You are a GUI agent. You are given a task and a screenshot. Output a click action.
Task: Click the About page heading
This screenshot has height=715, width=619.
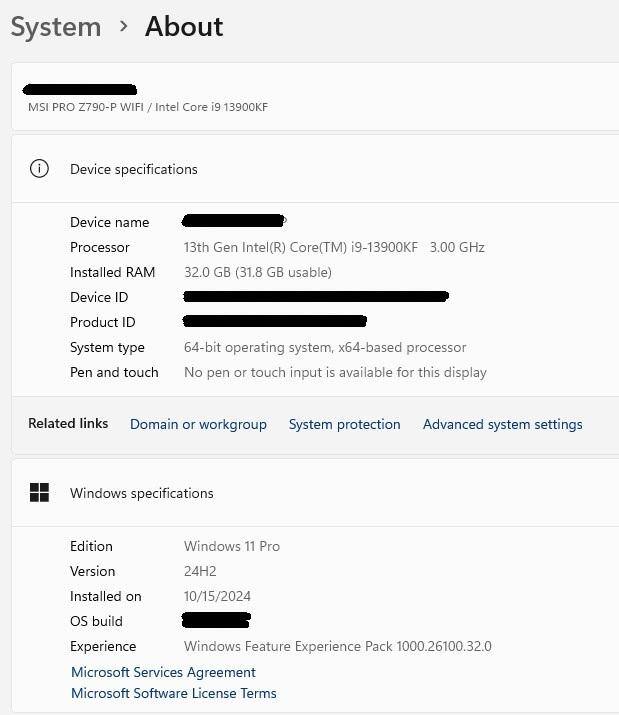click(x=184, y=26)
